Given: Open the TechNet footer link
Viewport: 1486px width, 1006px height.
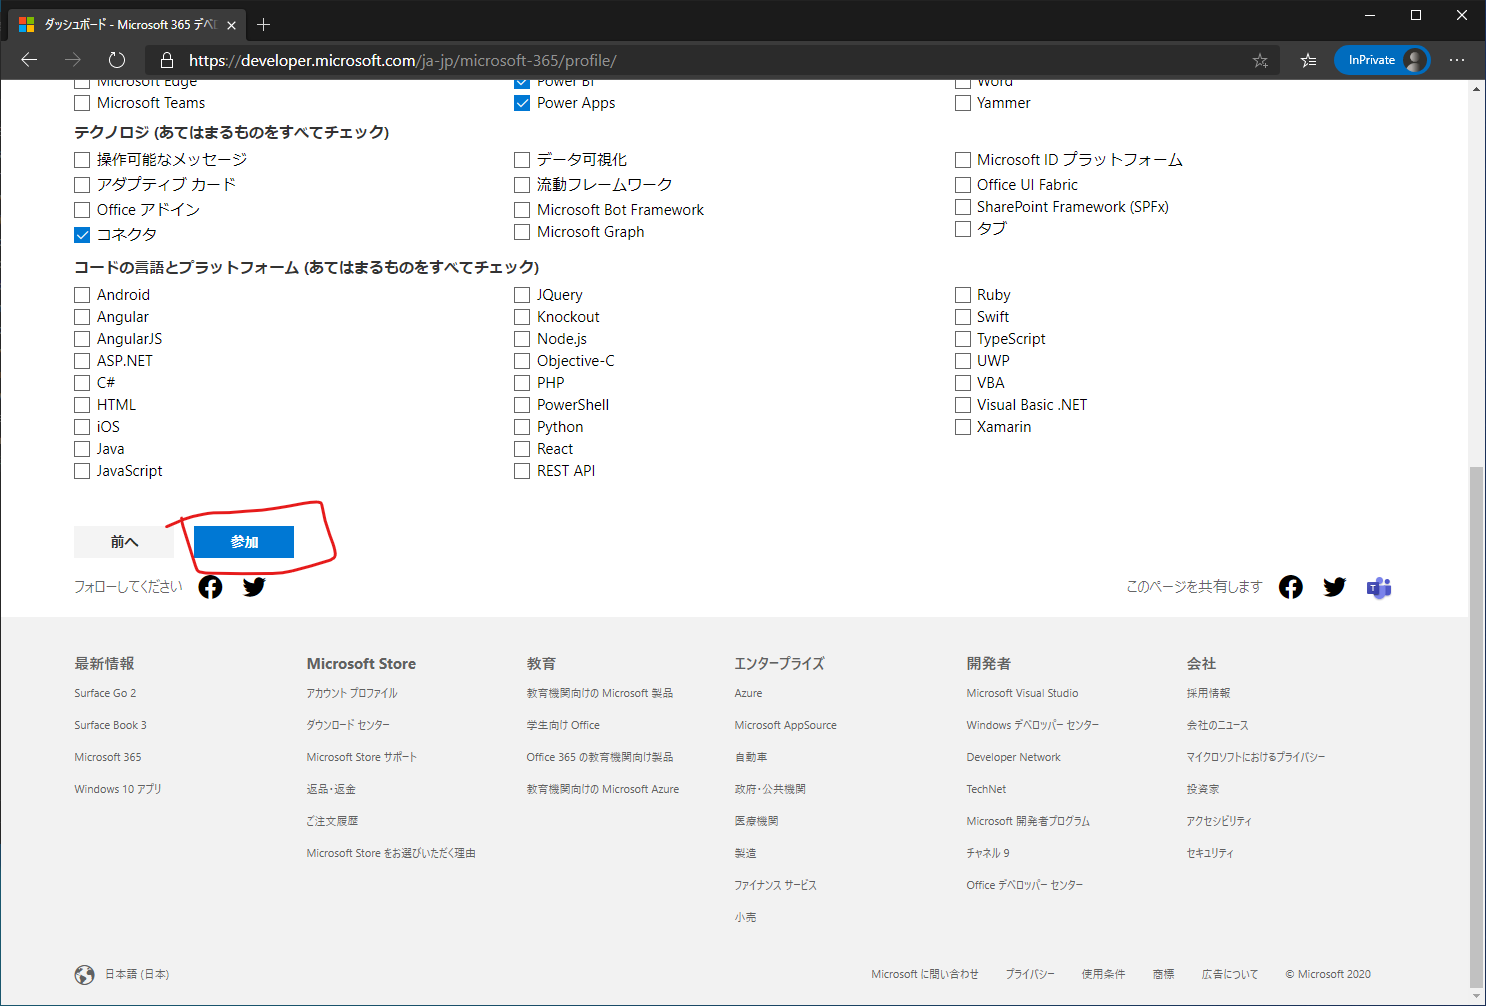Looking at the screenshot, I should 986,789.
